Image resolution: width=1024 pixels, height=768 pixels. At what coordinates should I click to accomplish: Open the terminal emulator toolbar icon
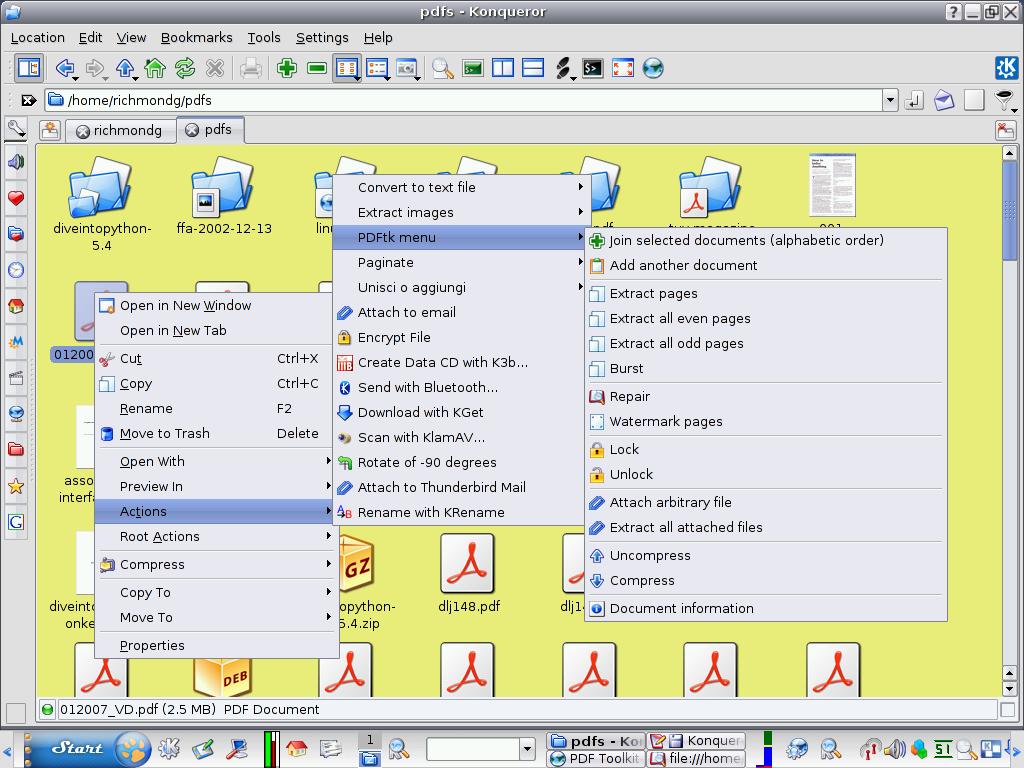(593, 68)
